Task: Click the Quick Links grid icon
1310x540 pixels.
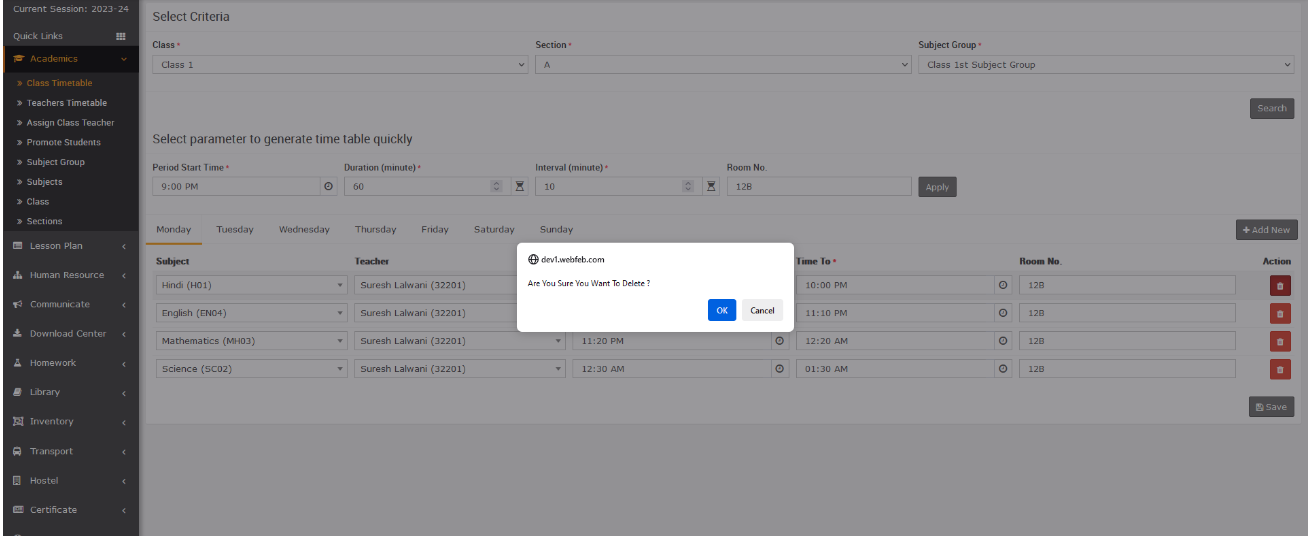Action: point(122,36)
